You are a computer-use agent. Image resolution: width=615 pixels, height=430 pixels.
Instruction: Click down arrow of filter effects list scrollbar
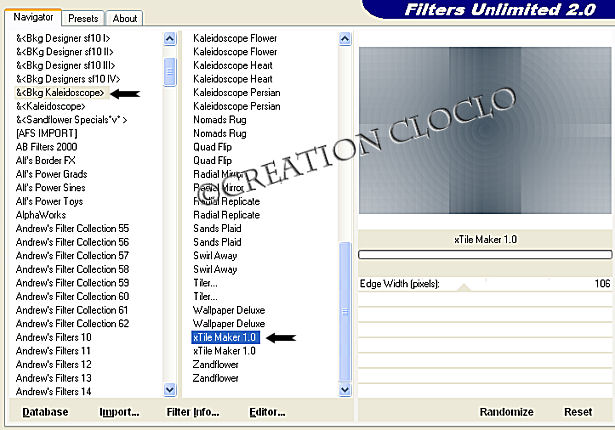pos(344,390)
